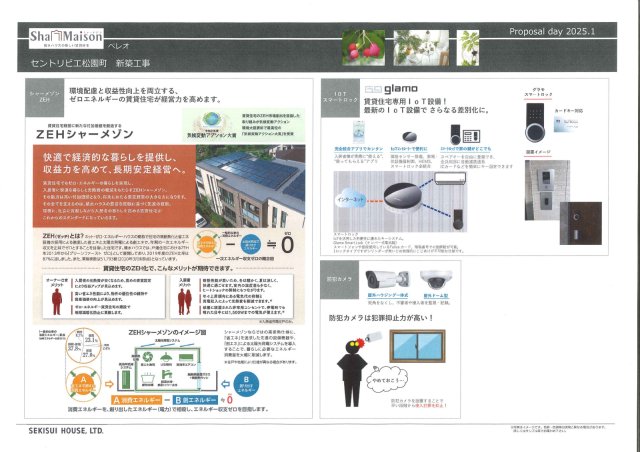Click the small round IoT hub icon
The width and height of the screenshot is (640, 452).
pos(409,136)
